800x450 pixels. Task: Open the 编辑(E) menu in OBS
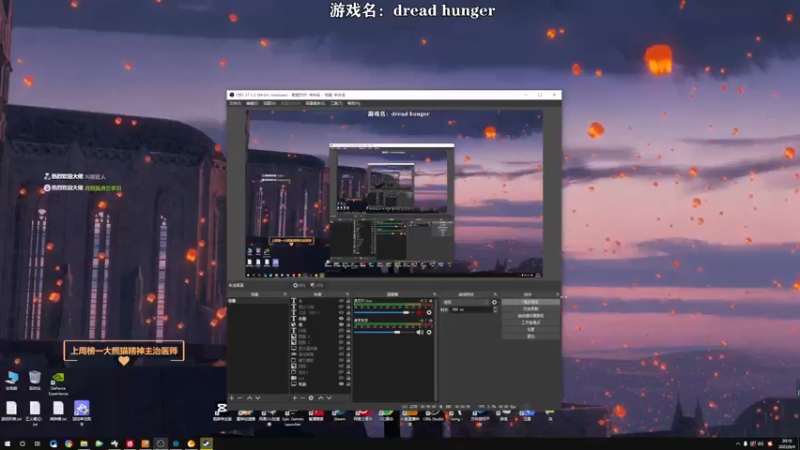point(253,103)
